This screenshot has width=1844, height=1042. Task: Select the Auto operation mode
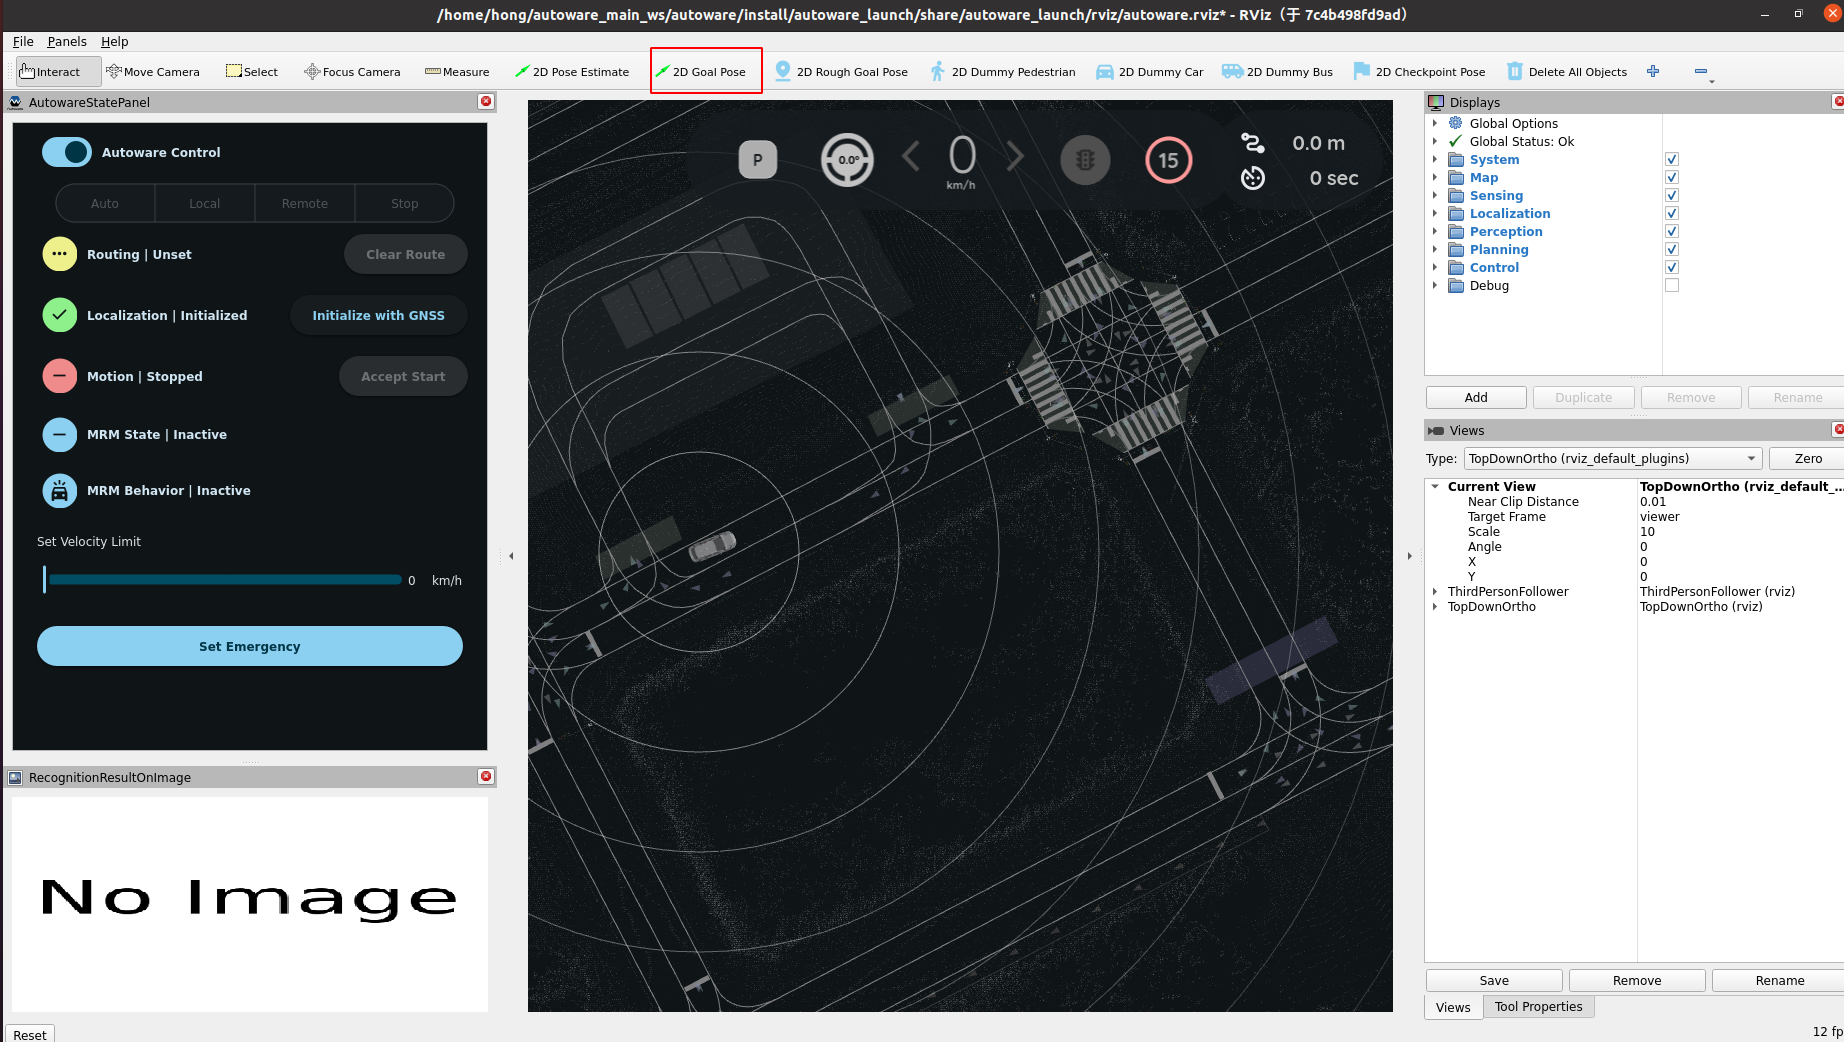pos(105,203)
